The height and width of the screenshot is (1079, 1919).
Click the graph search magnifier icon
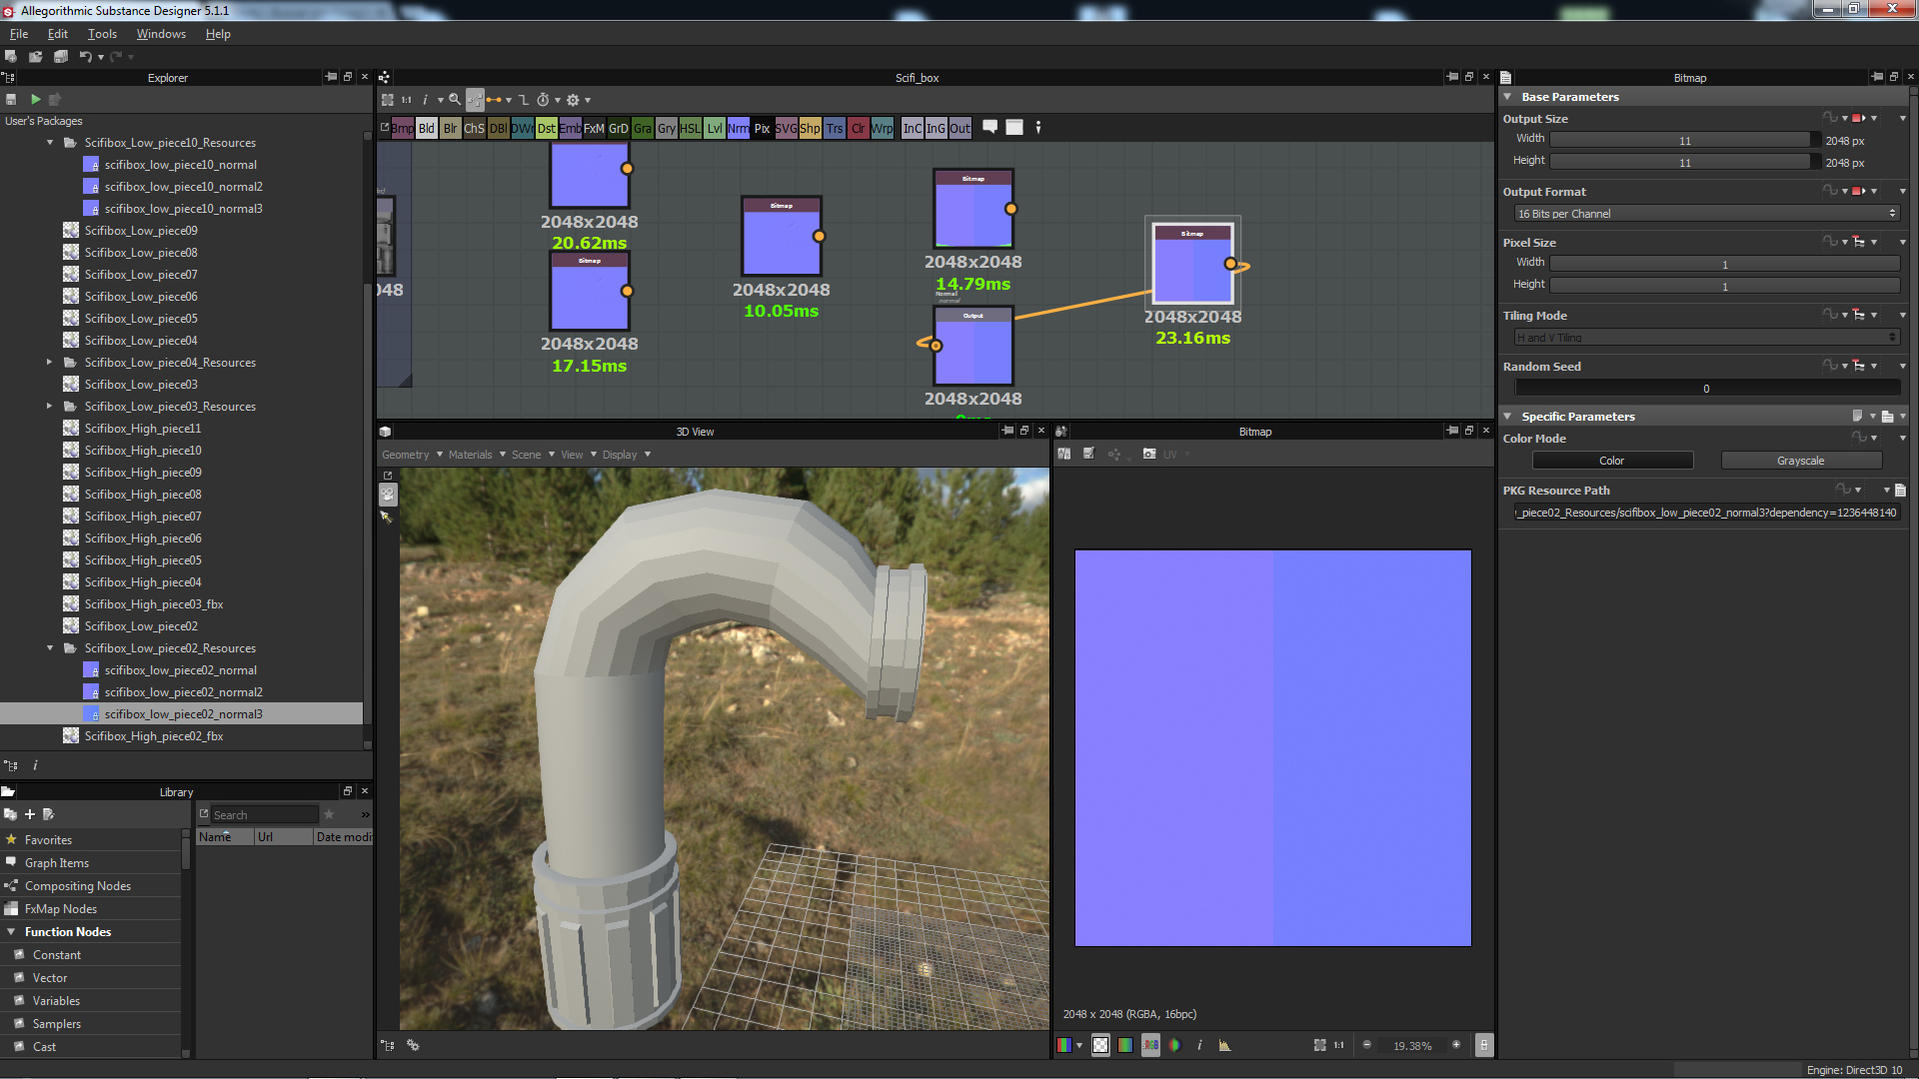point(455,100)
